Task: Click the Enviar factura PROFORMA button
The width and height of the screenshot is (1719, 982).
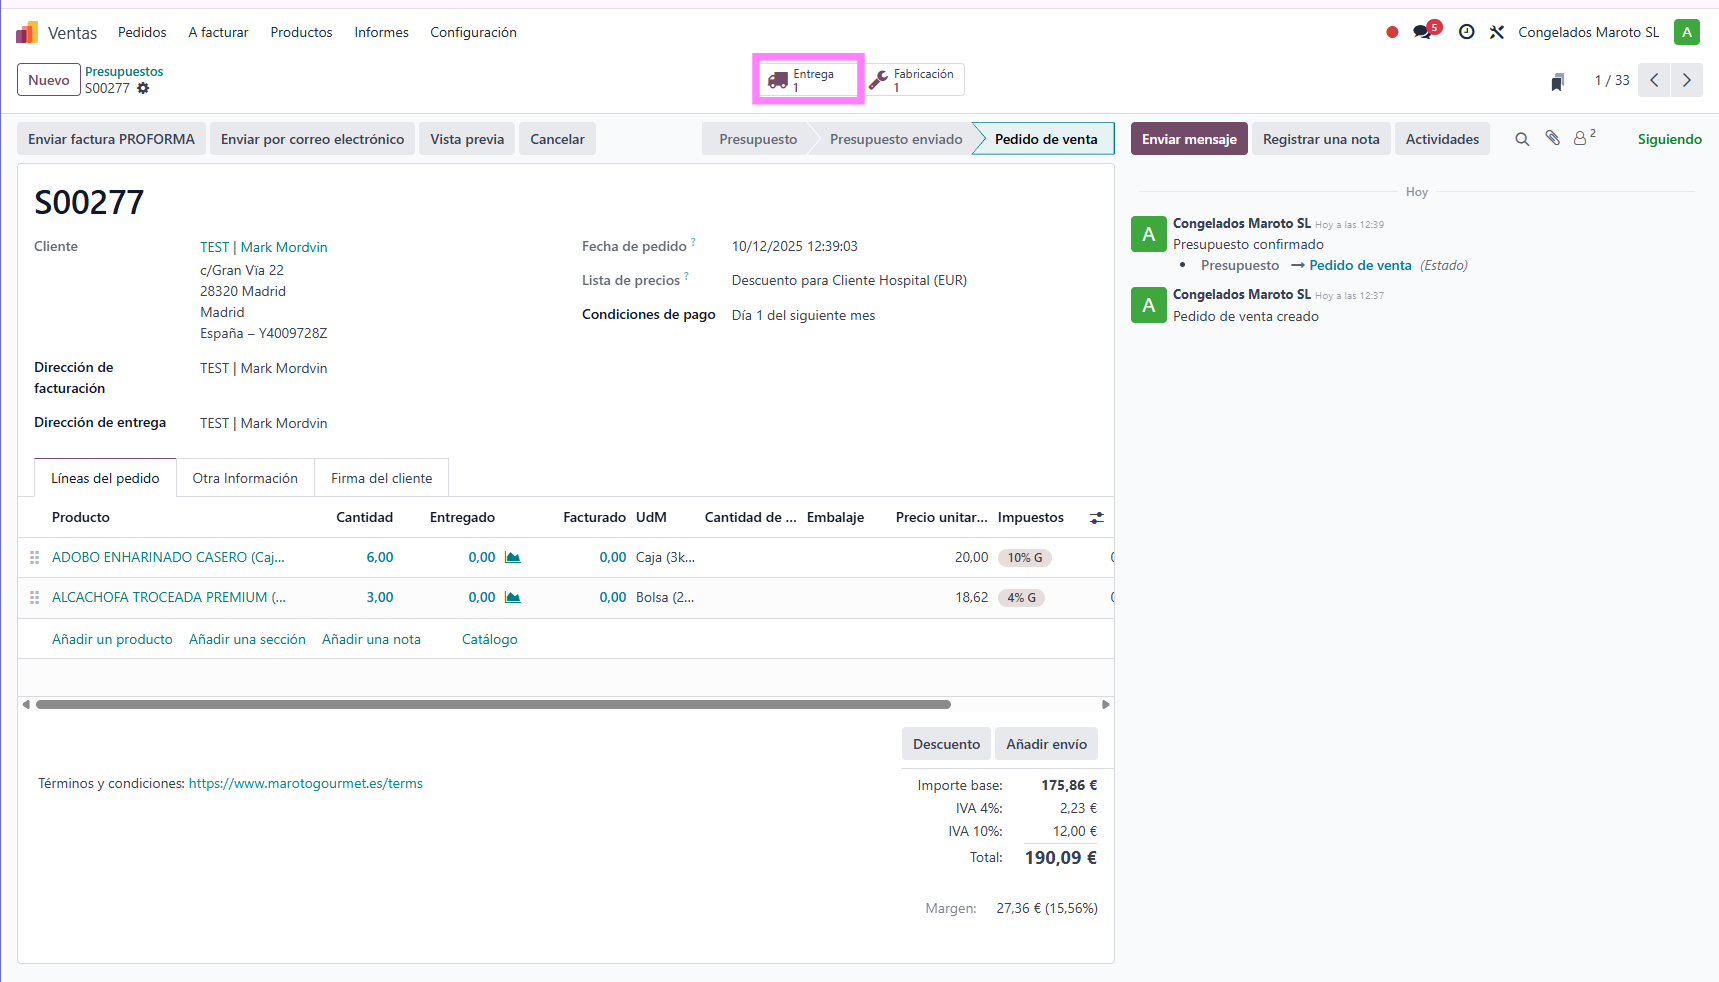Action: [x=111, y=139]
